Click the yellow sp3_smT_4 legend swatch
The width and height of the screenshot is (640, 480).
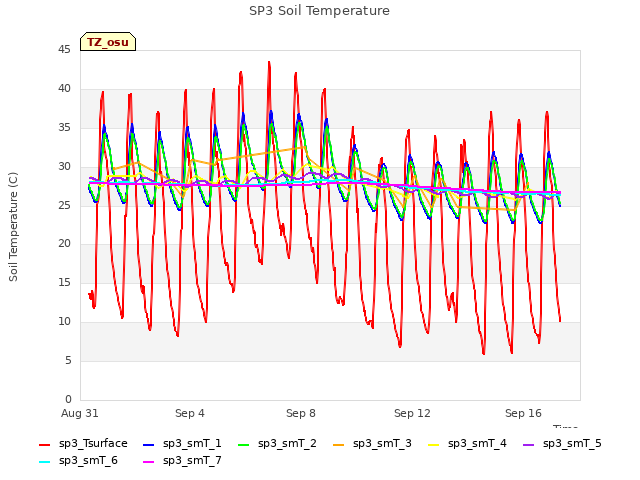(433, 444)
